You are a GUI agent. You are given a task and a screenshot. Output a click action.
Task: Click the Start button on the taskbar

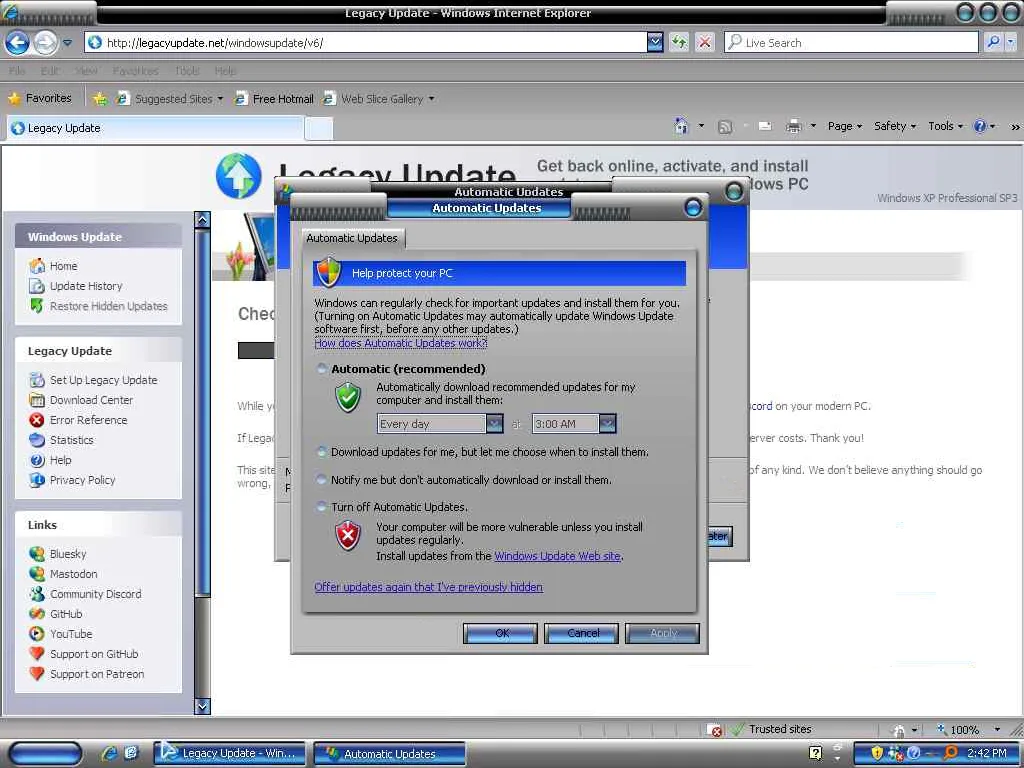point(45,754)
